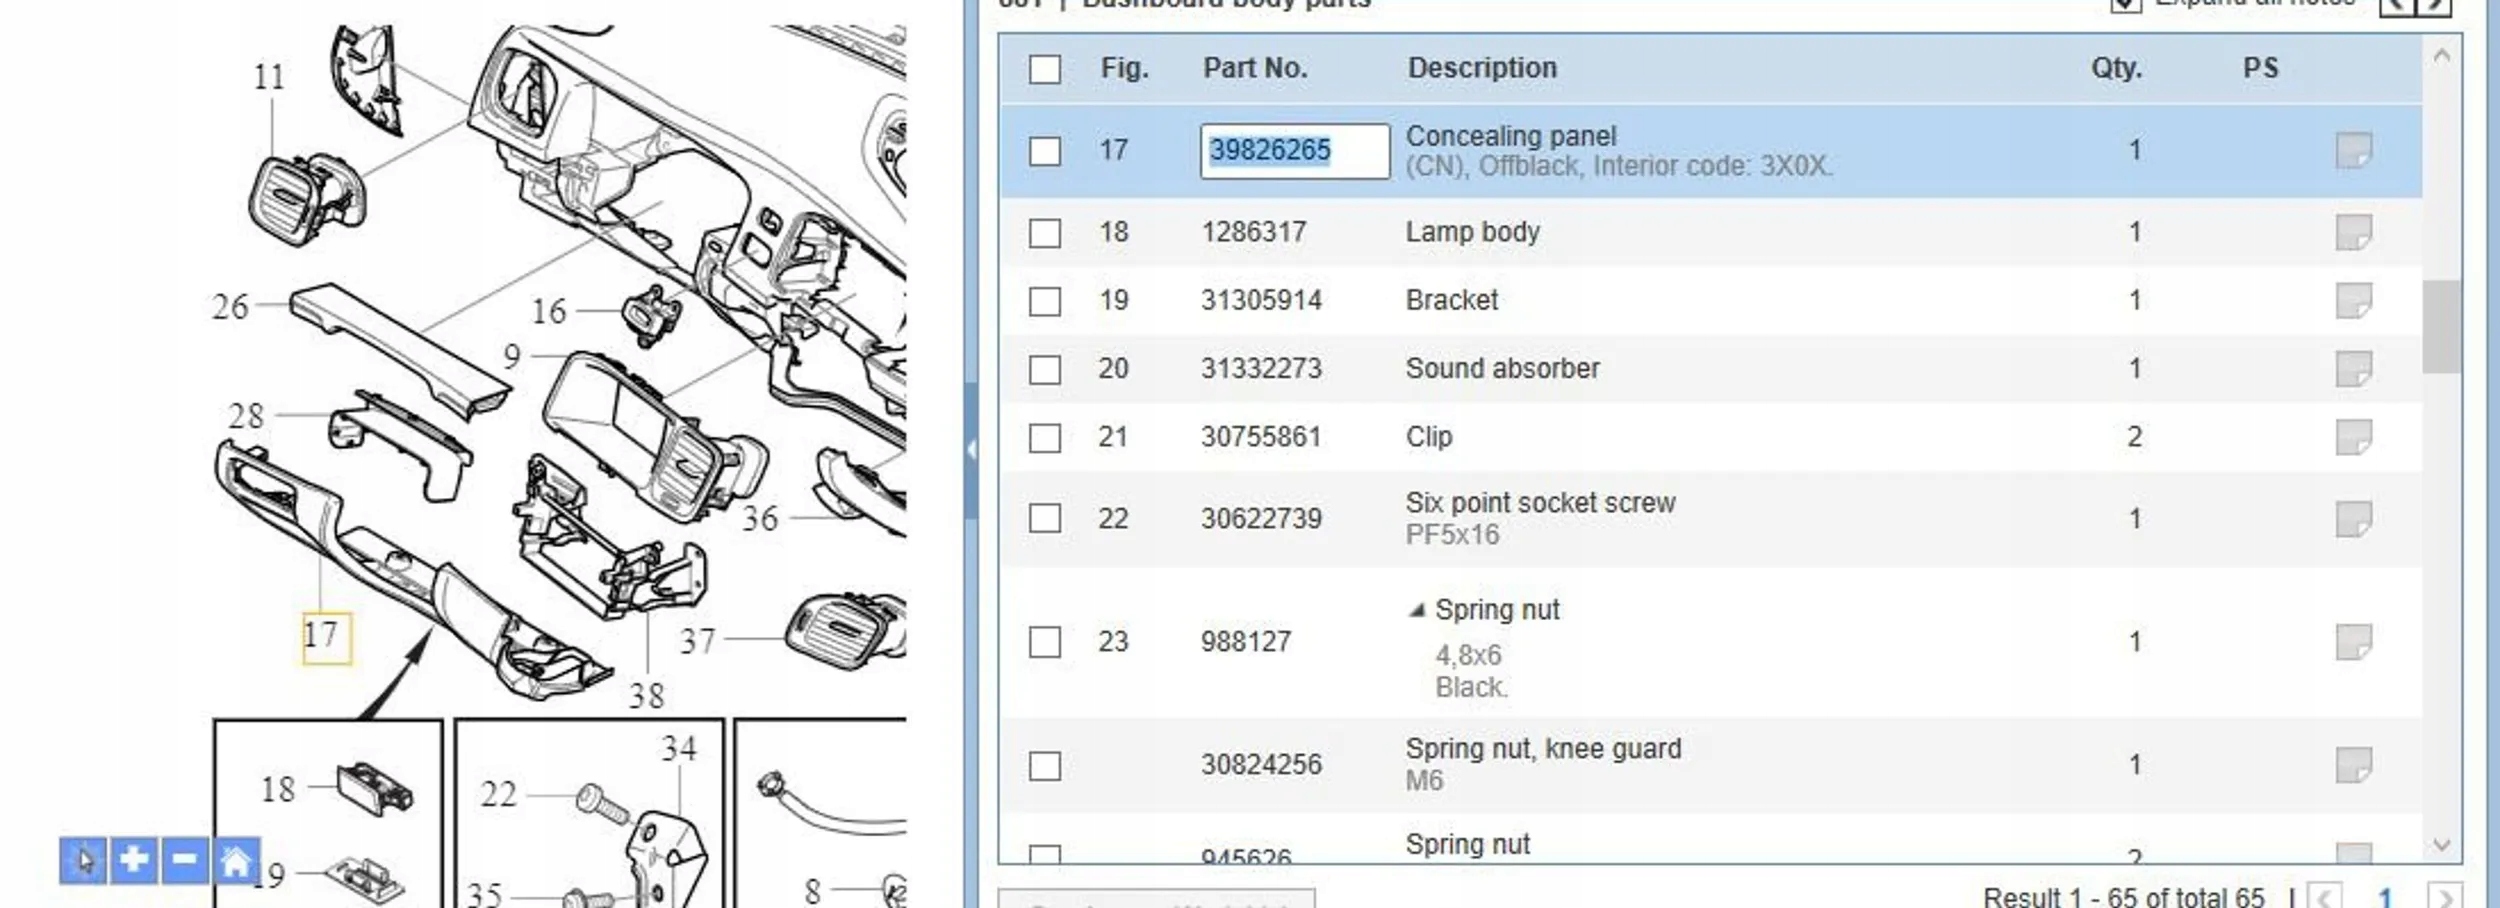This screenshot has height=908, width=2500.
Task: Click the Lamp body description
Action: click(x=1473, y=232)
